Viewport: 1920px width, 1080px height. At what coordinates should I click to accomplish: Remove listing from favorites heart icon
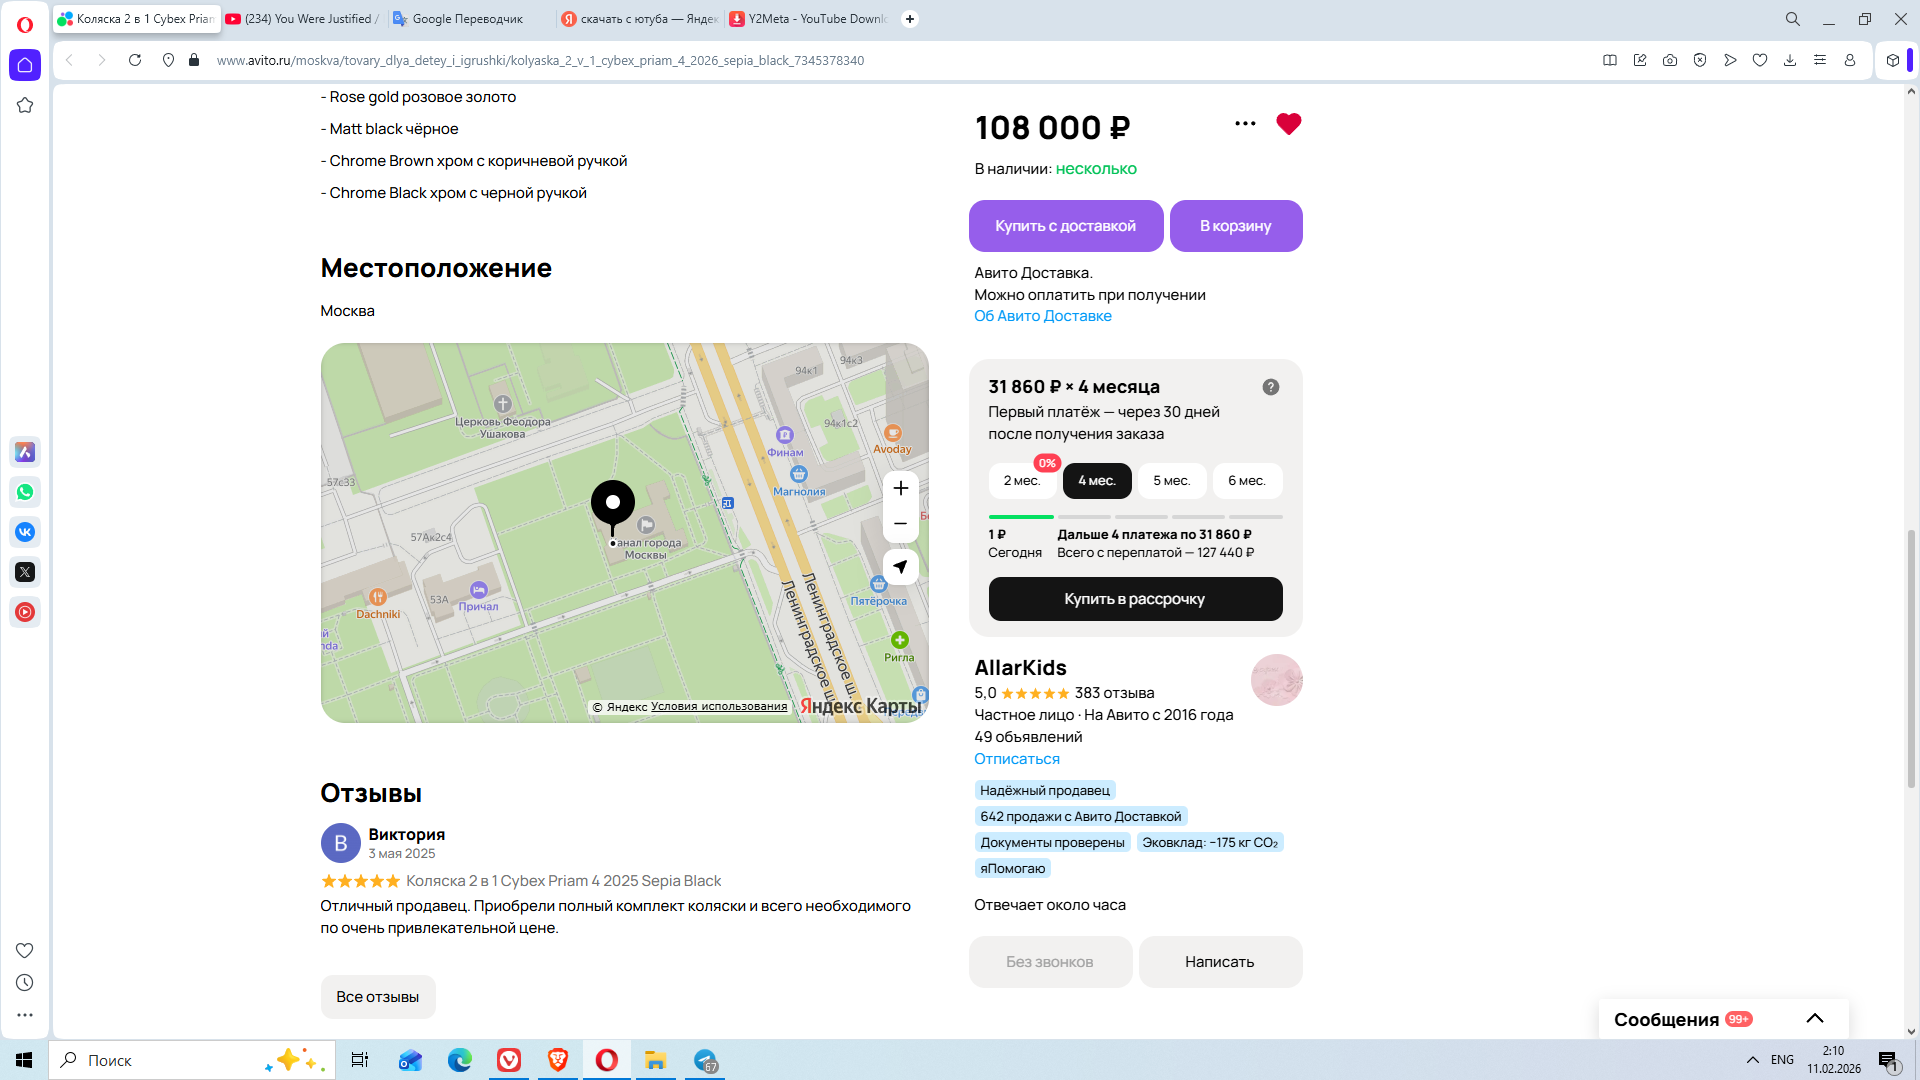pos(1288,124)
